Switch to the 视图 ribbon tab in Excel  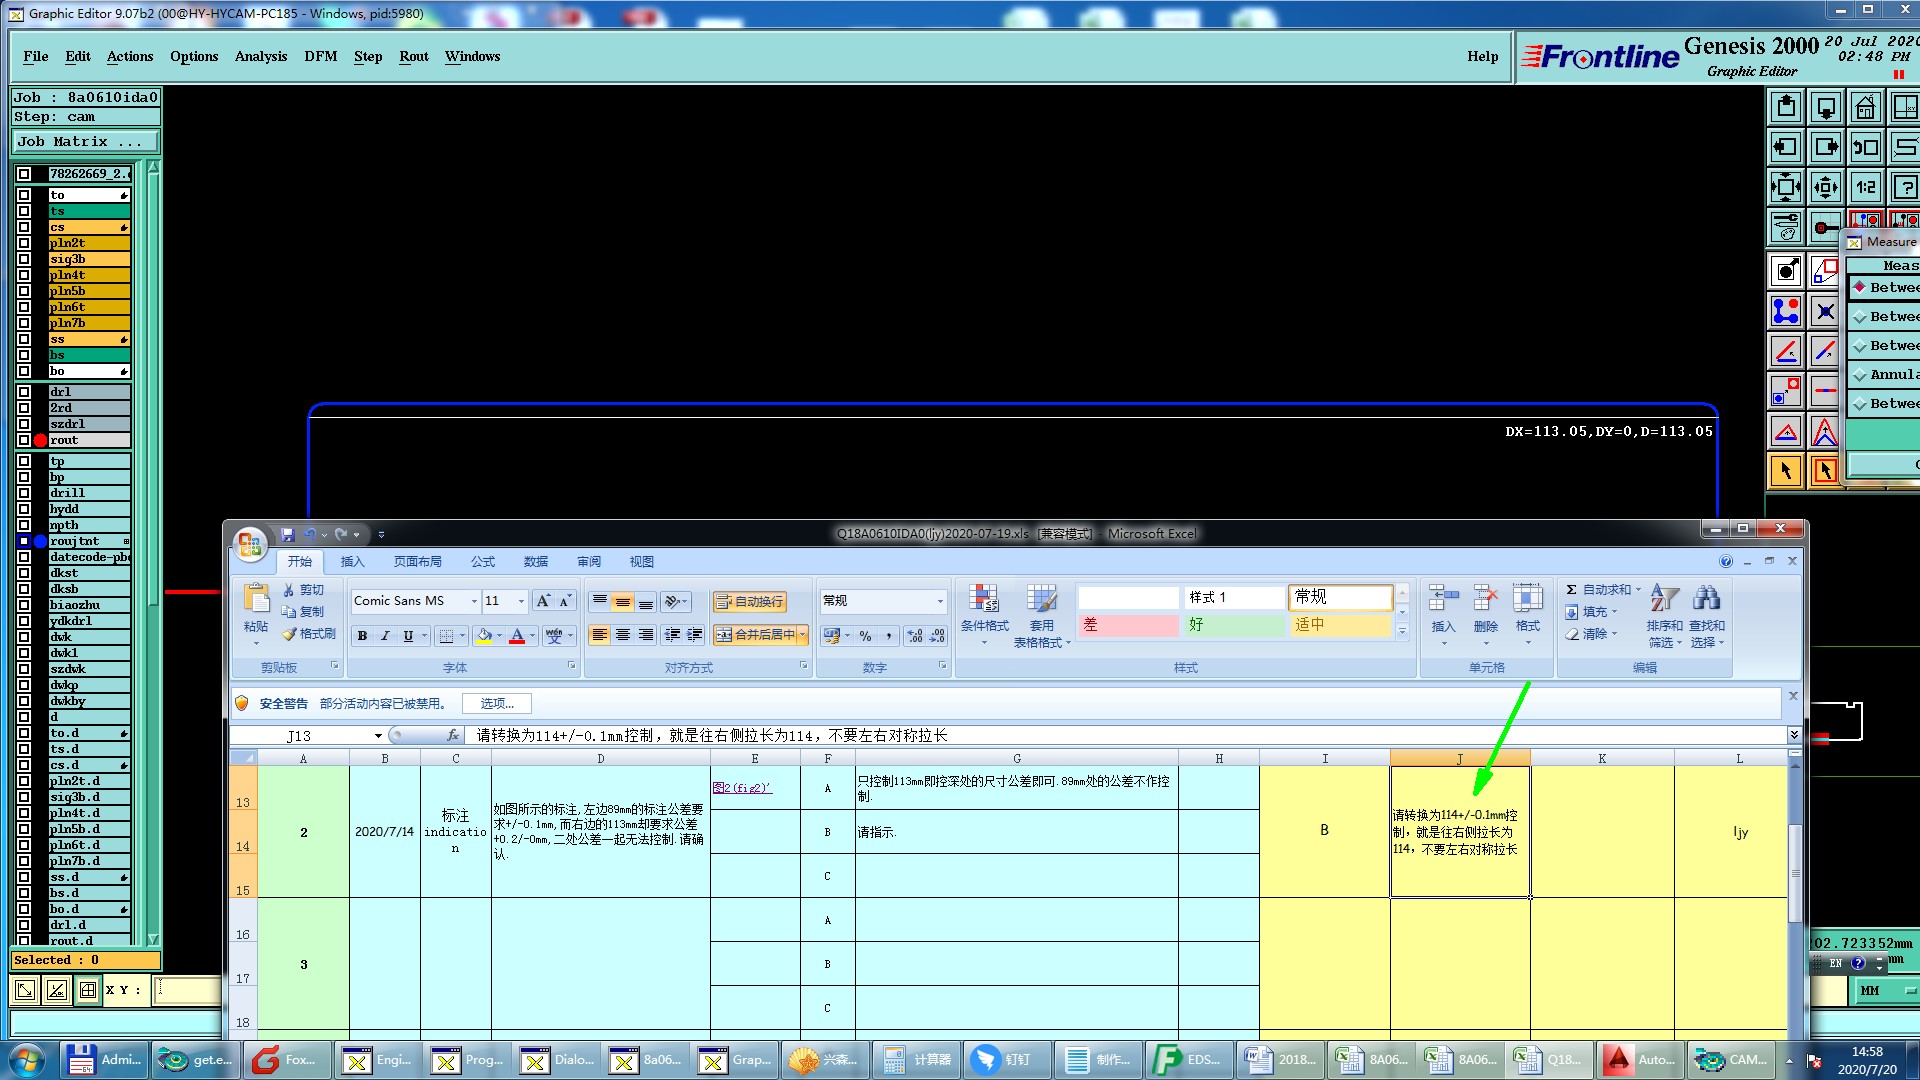(x=642, y=562)
